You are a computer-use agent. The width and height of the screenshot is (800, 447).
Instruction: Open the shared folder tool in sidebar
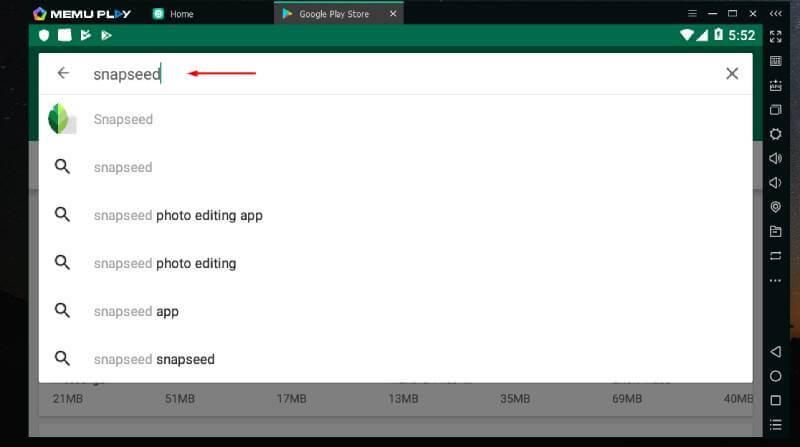point(776,232)
